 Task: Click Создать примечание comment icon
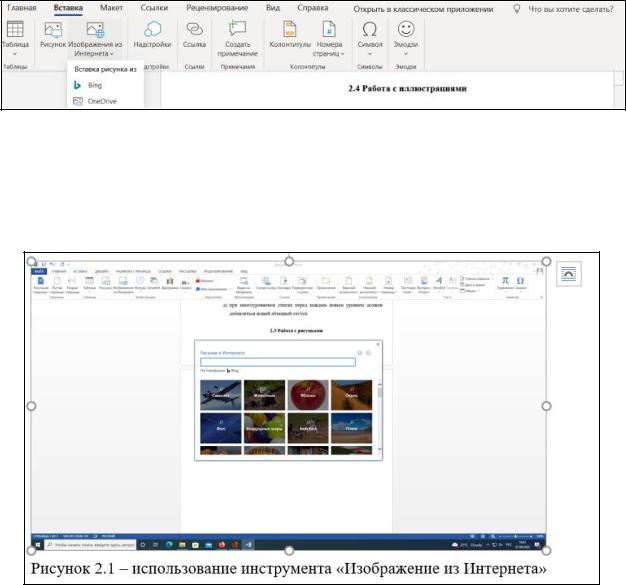coord(237,29)
